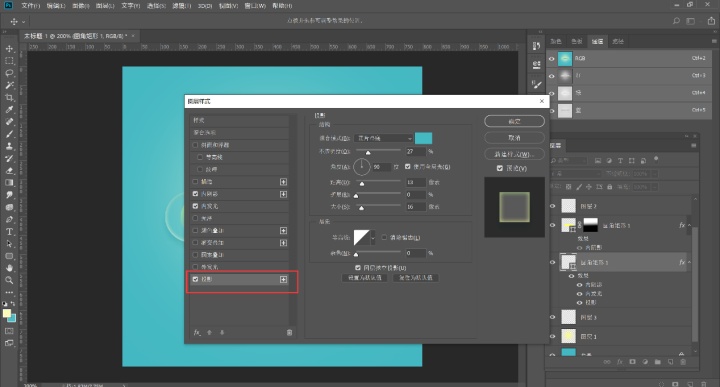Click the share icon at top right
This screenshot has height=387, width=720.
click(x=711, y=21)
